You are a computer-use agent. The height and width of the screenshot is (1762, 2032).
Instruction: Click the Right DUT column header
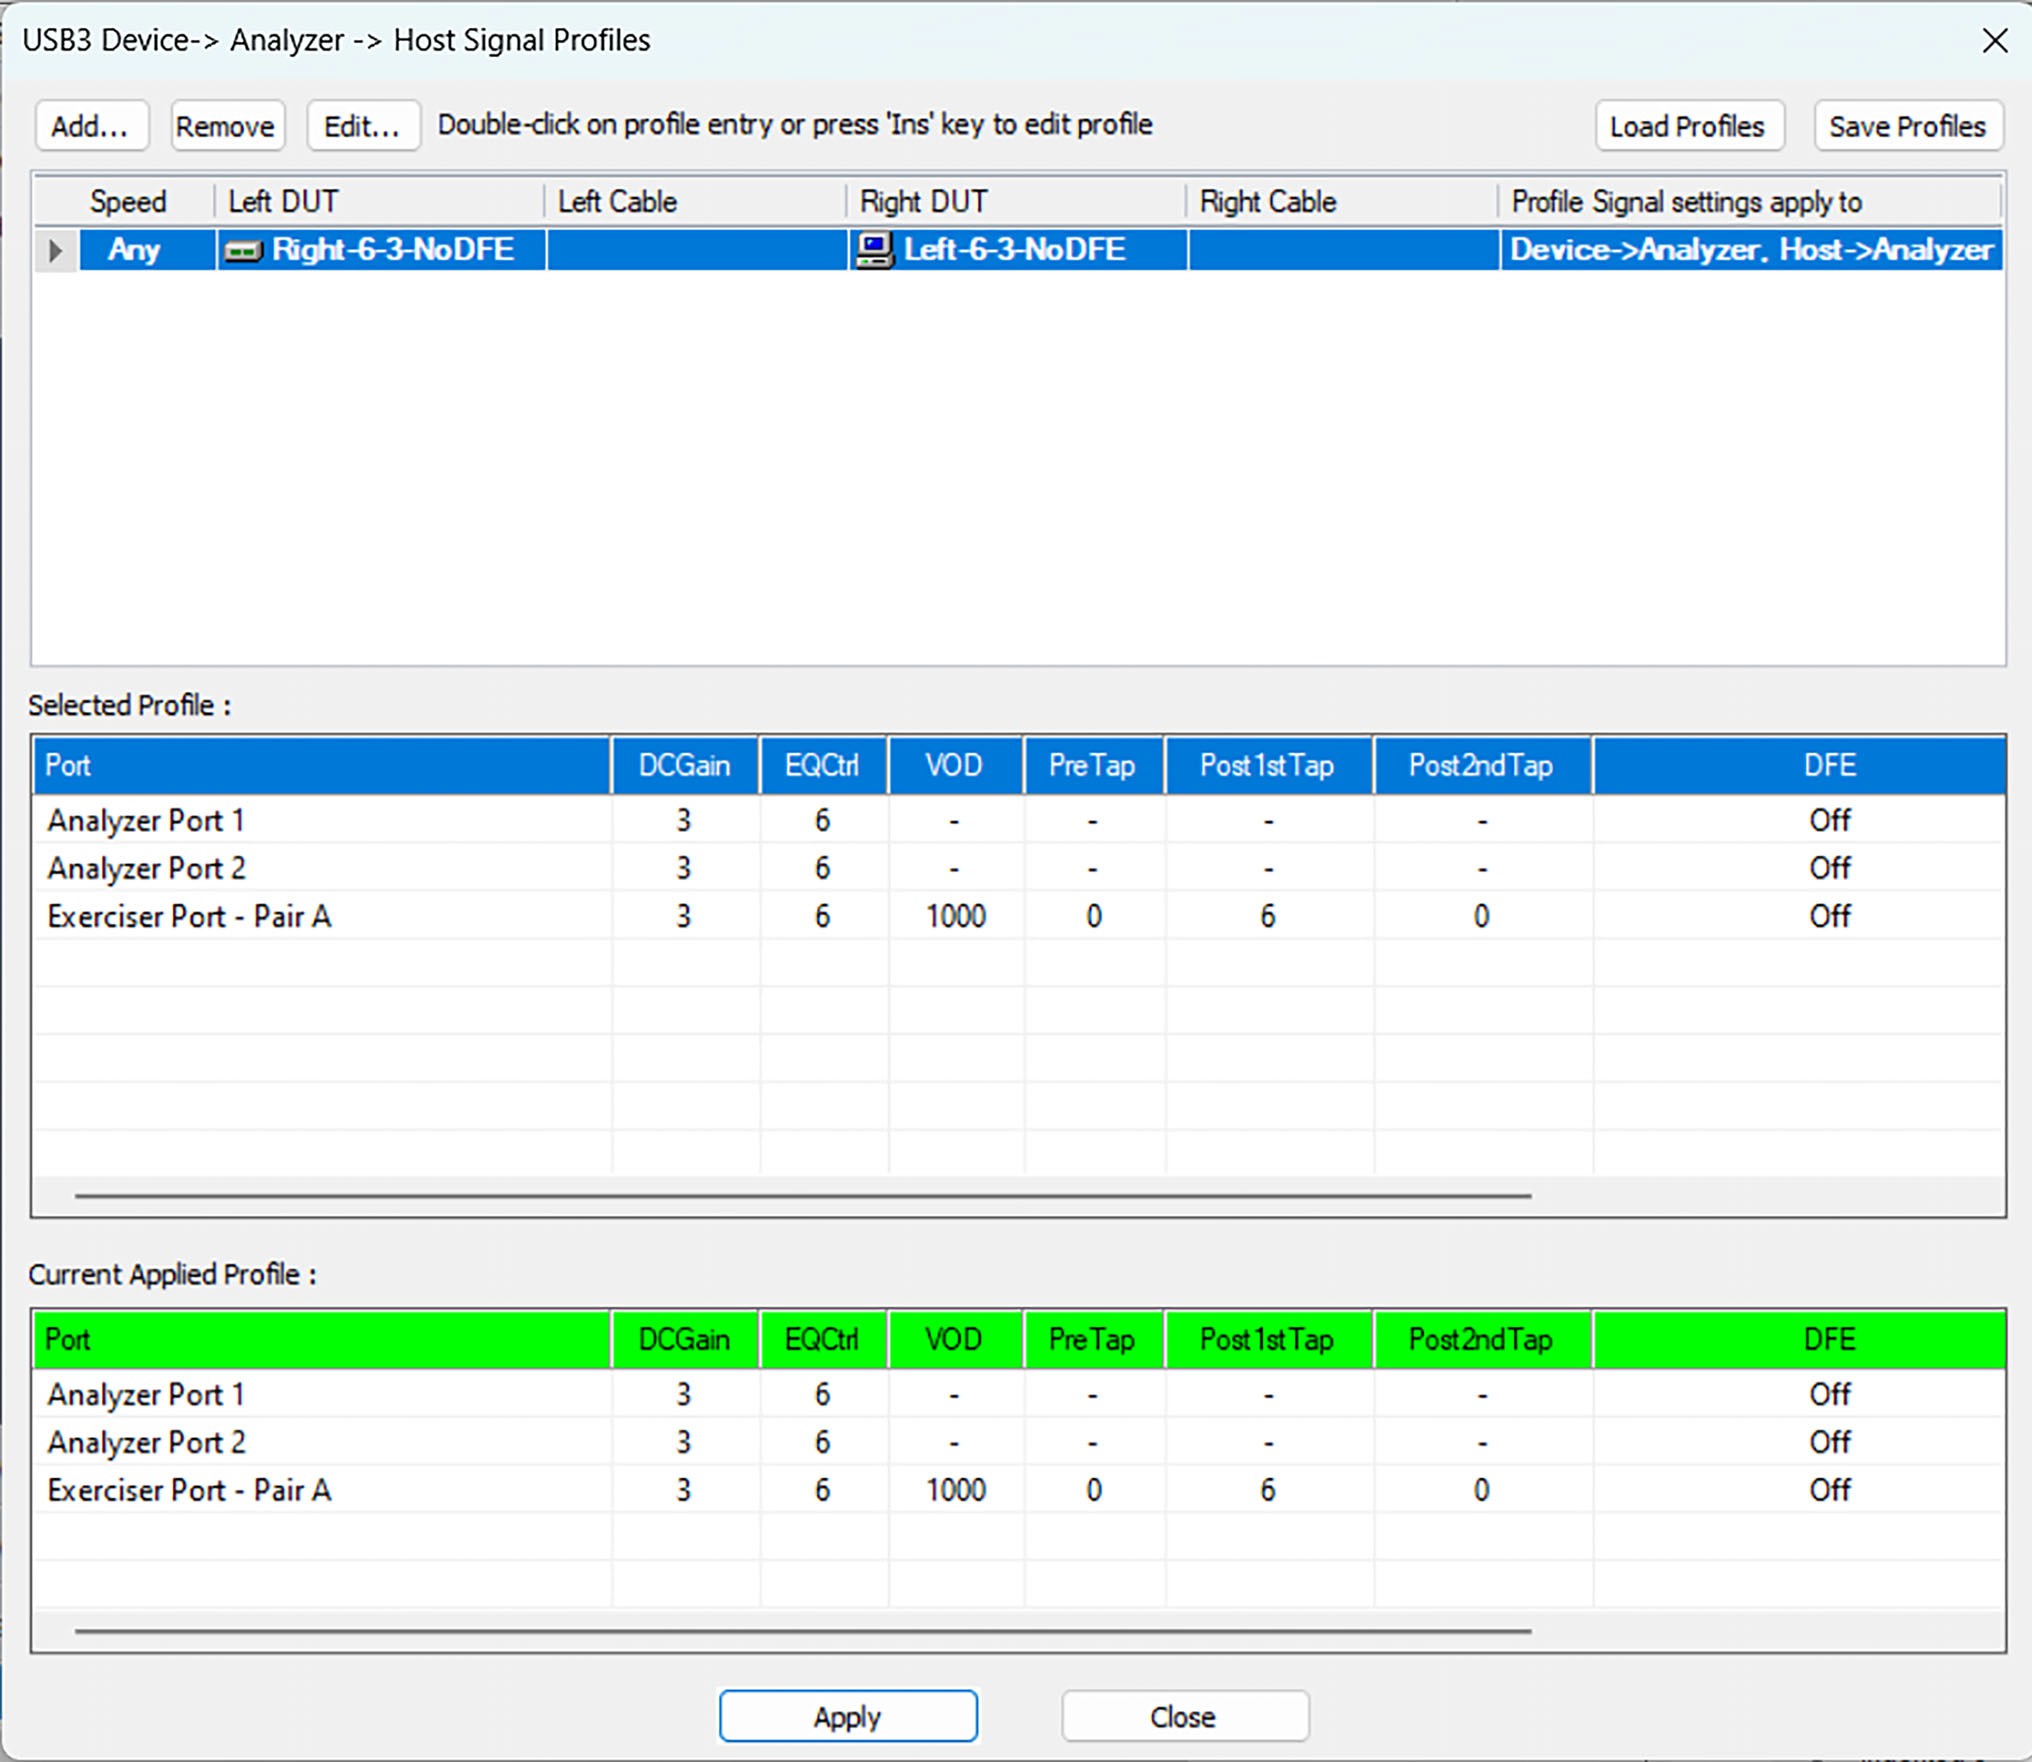1018,202
